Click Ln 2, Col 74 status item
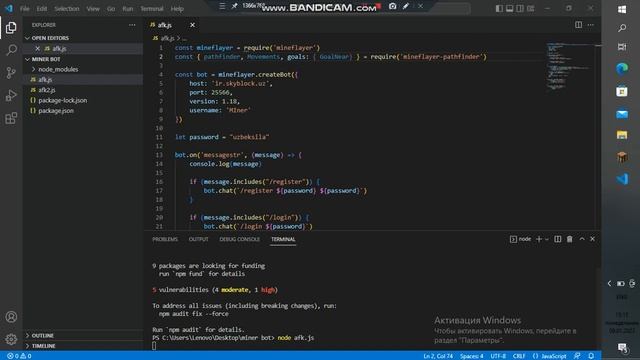Screen dimensions: 640x360 pyautogui.click(x=438, y=356)
